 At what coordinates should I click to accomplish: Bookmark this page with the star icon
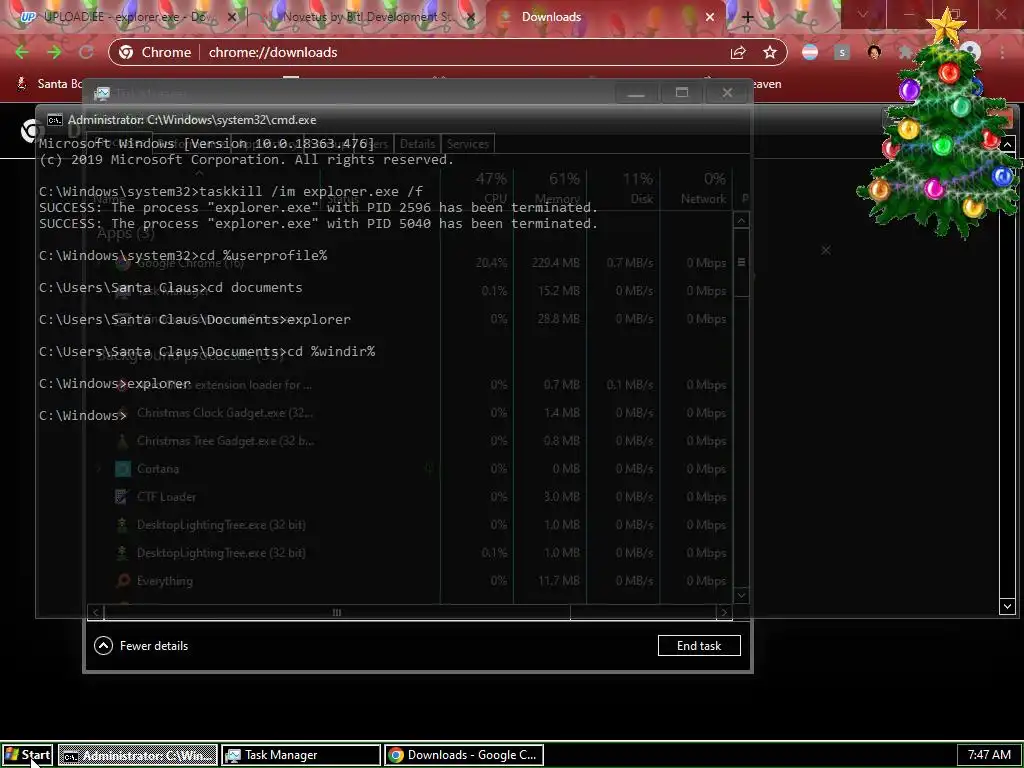(x=770, y=52)
